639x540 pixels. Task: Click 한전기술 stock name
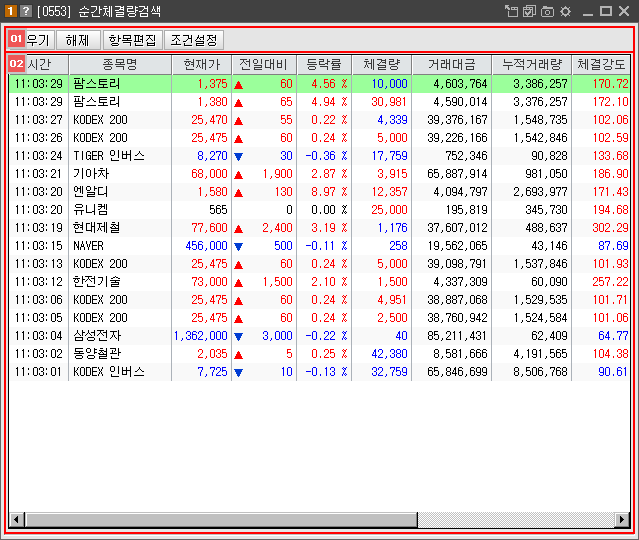click(97, 282)
